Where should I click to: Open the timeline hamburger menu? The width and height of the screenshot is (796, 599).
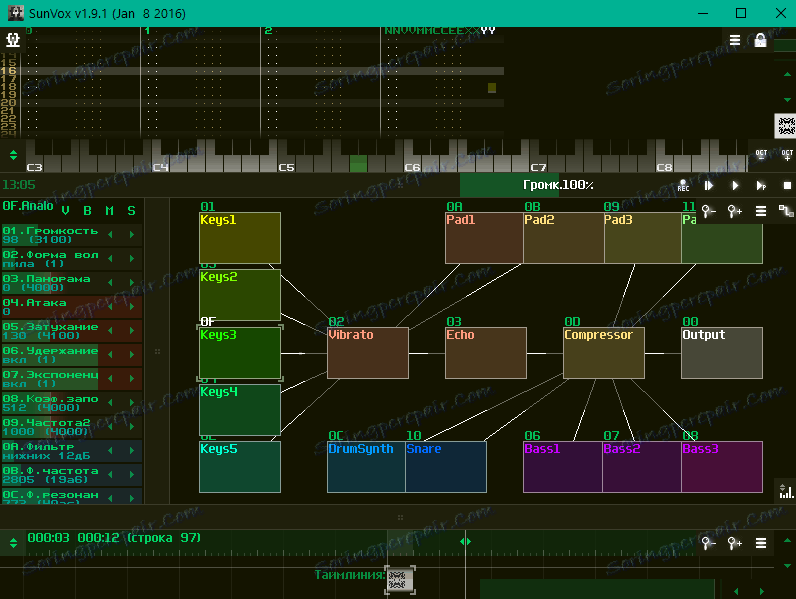click(760, 543)
